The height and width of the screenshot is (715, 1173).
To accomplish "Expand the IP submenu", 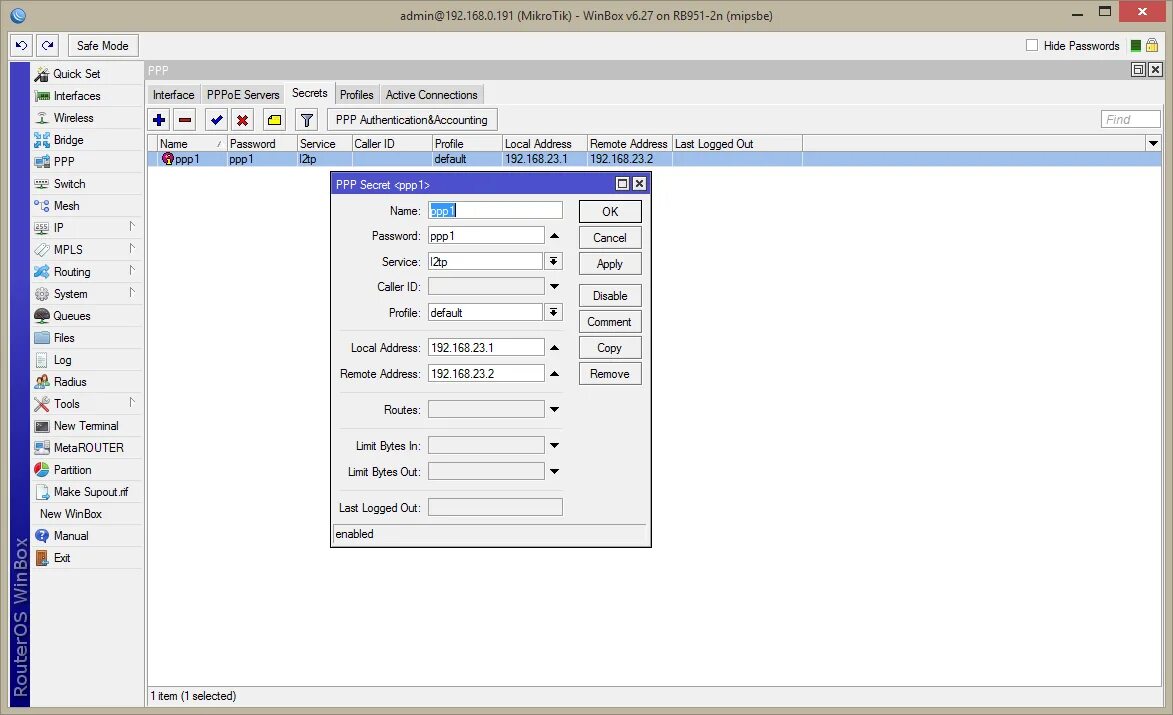I will tap(132, 227).
